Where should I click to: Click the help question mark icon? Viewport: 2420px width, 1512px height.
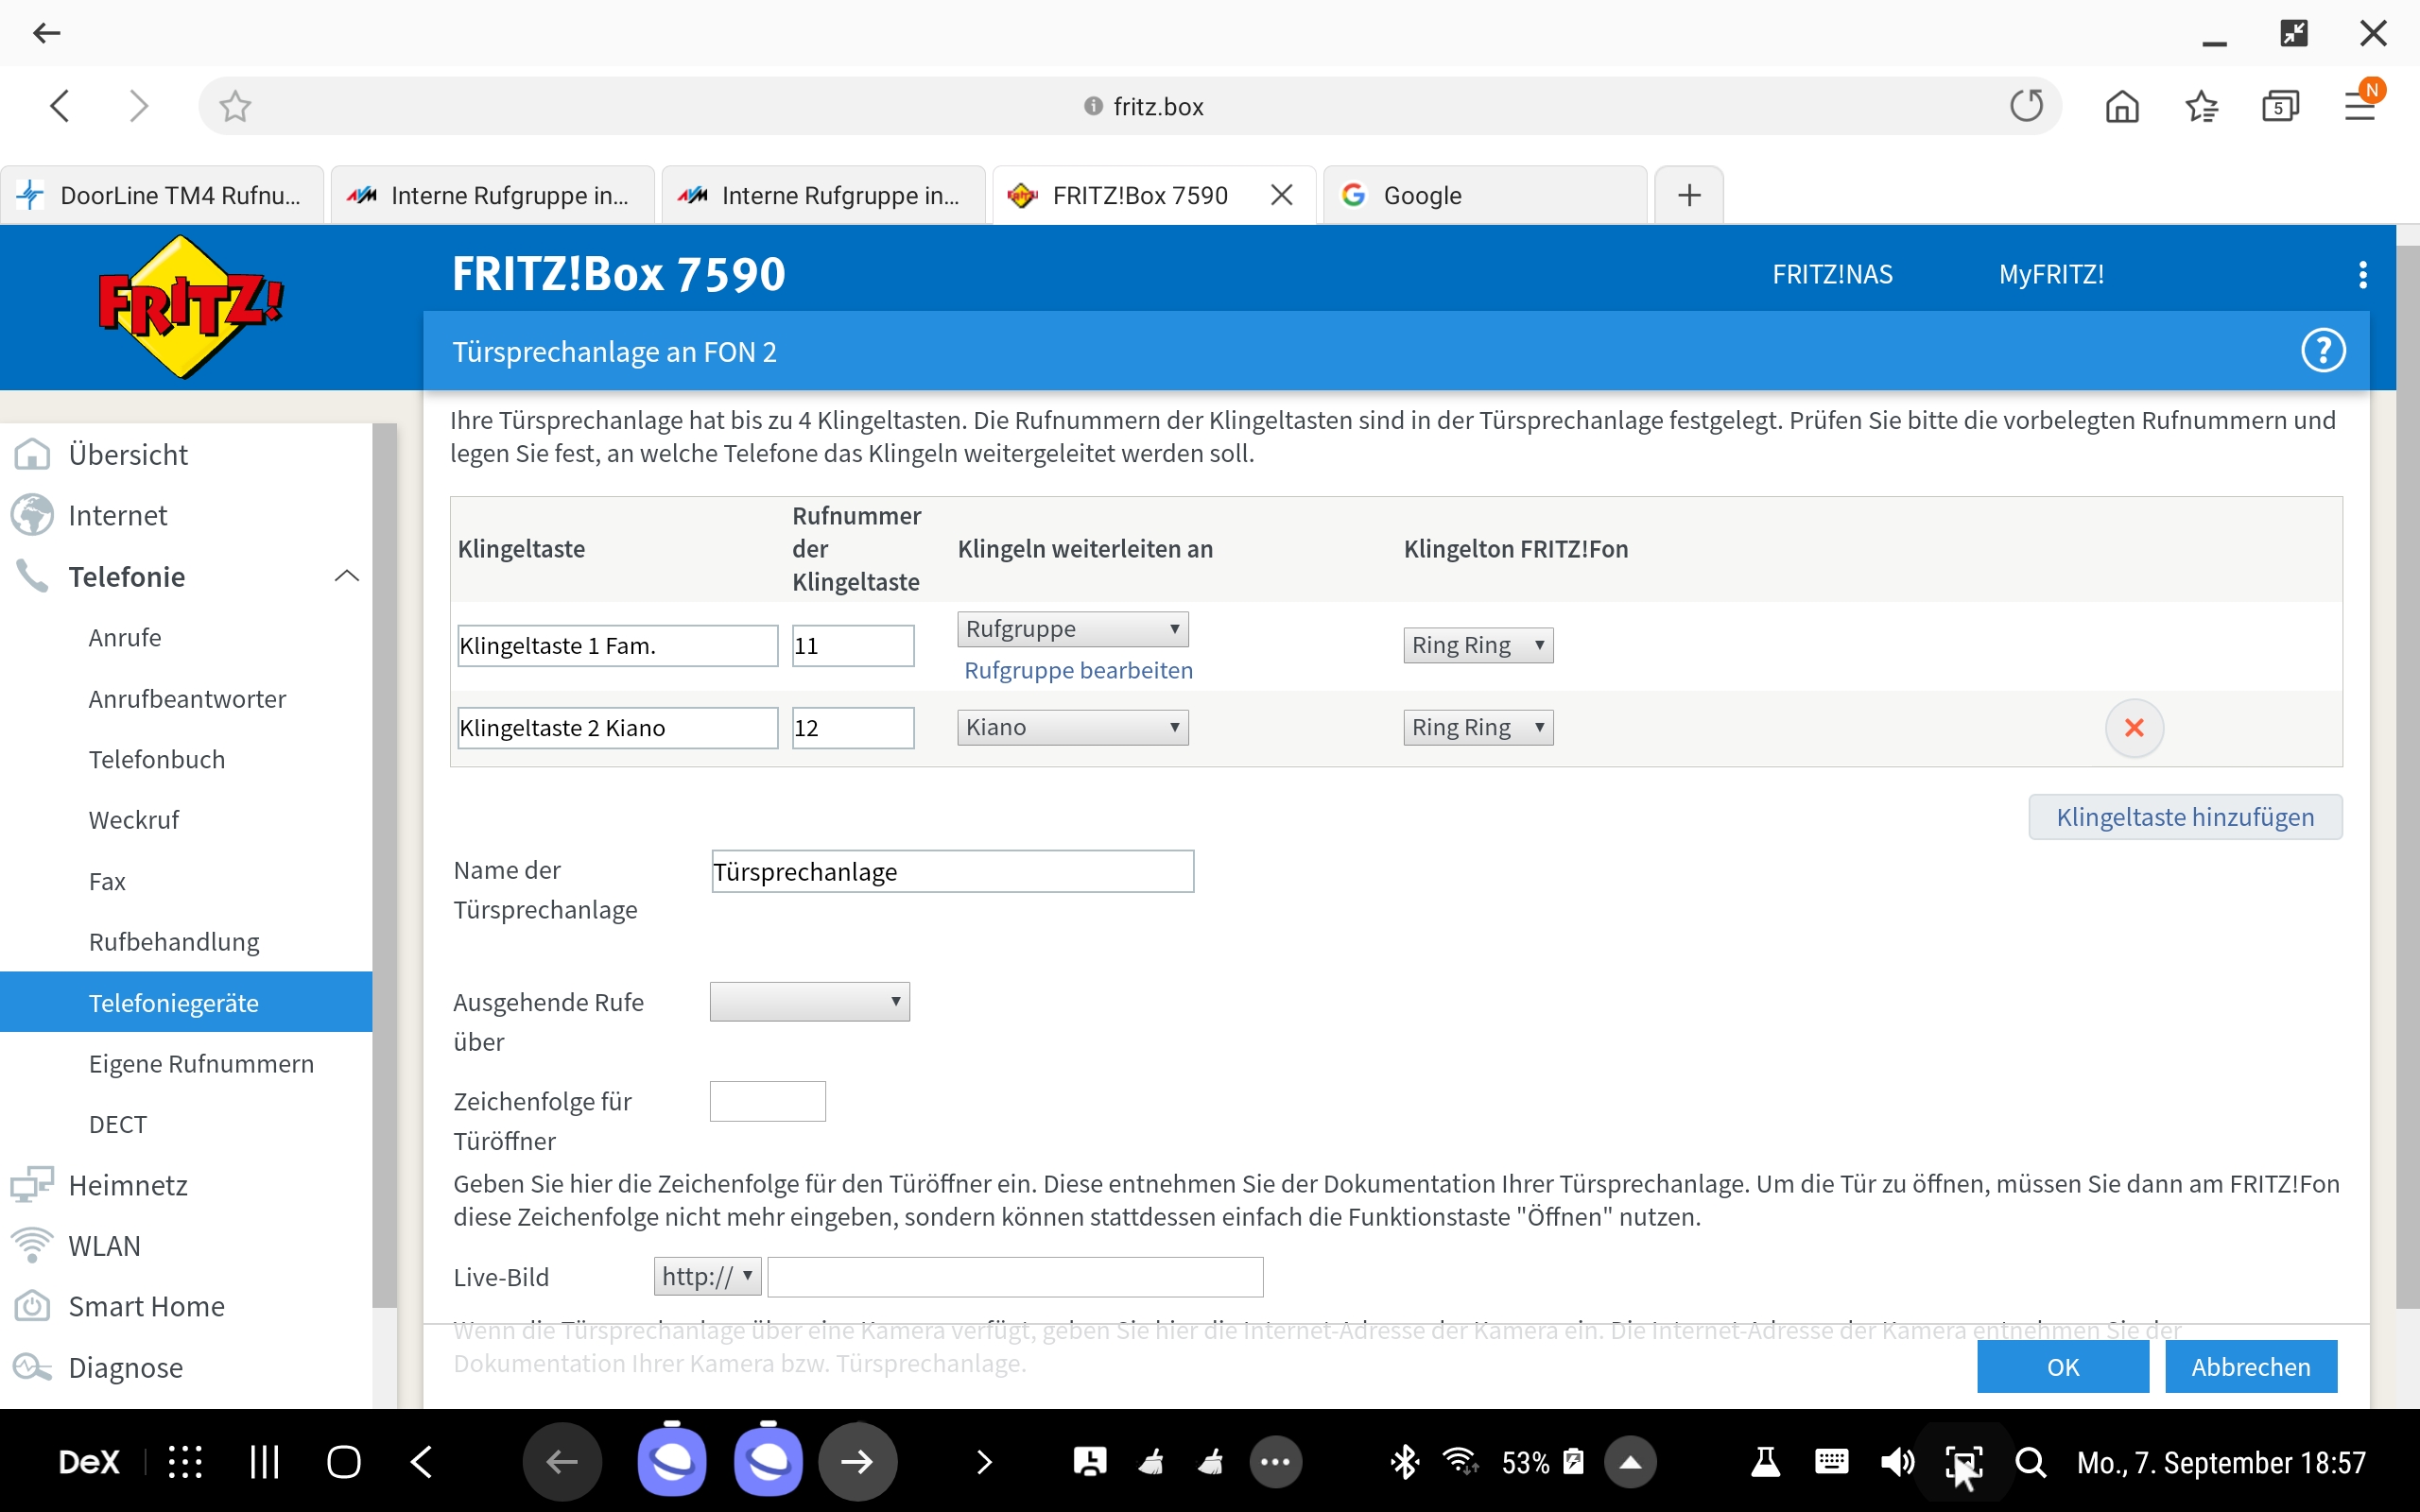[x=2322, y=351]
